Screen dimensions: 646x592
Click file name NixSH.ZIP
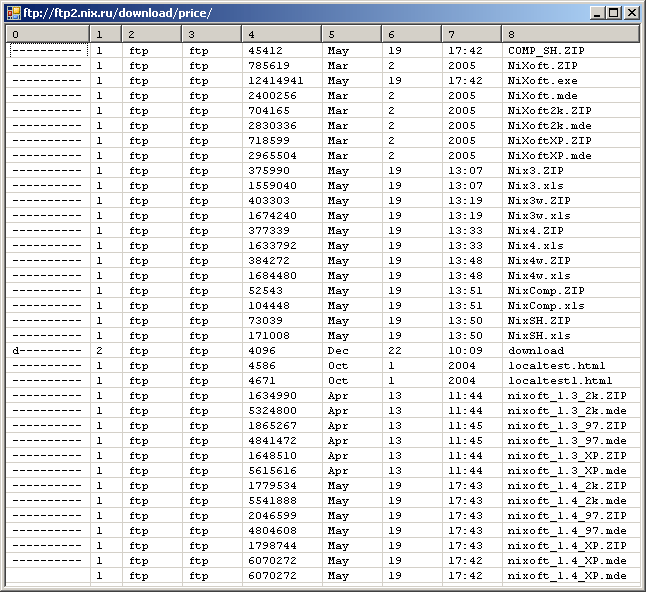539,321
